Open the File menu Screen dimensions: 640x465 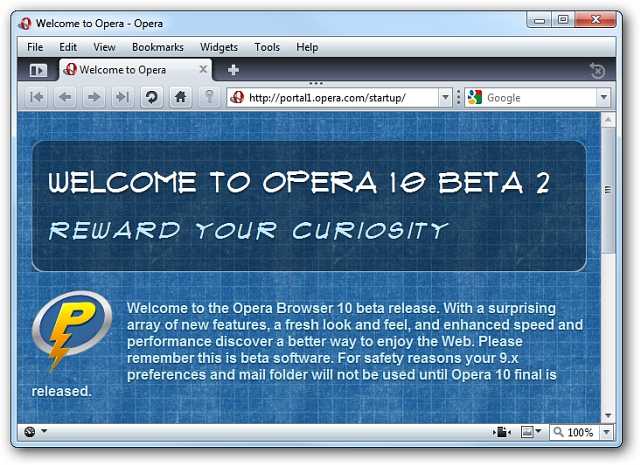[x=35, y=47]
